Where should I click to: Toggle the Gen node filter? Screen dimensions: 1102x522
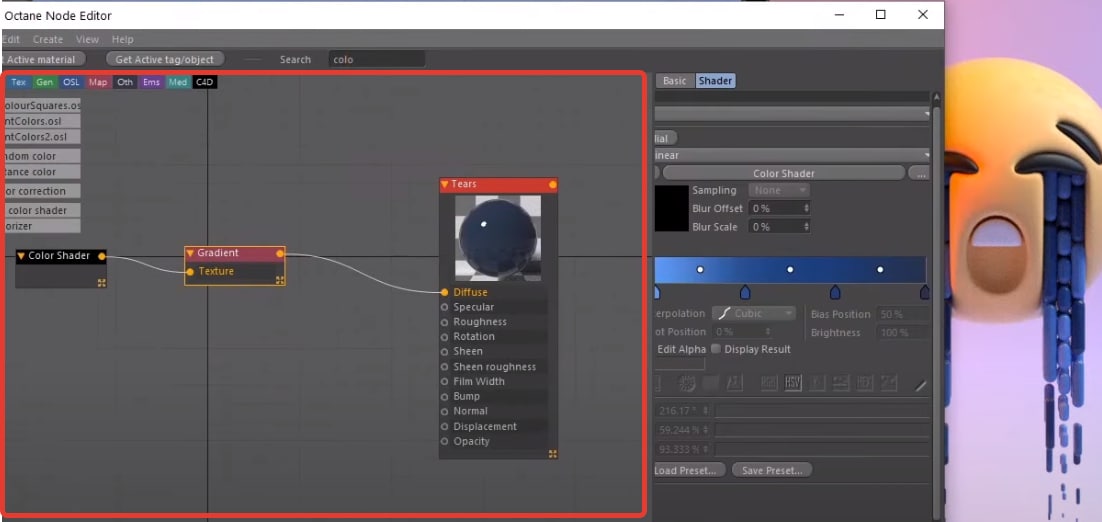[x=45, y=82]
